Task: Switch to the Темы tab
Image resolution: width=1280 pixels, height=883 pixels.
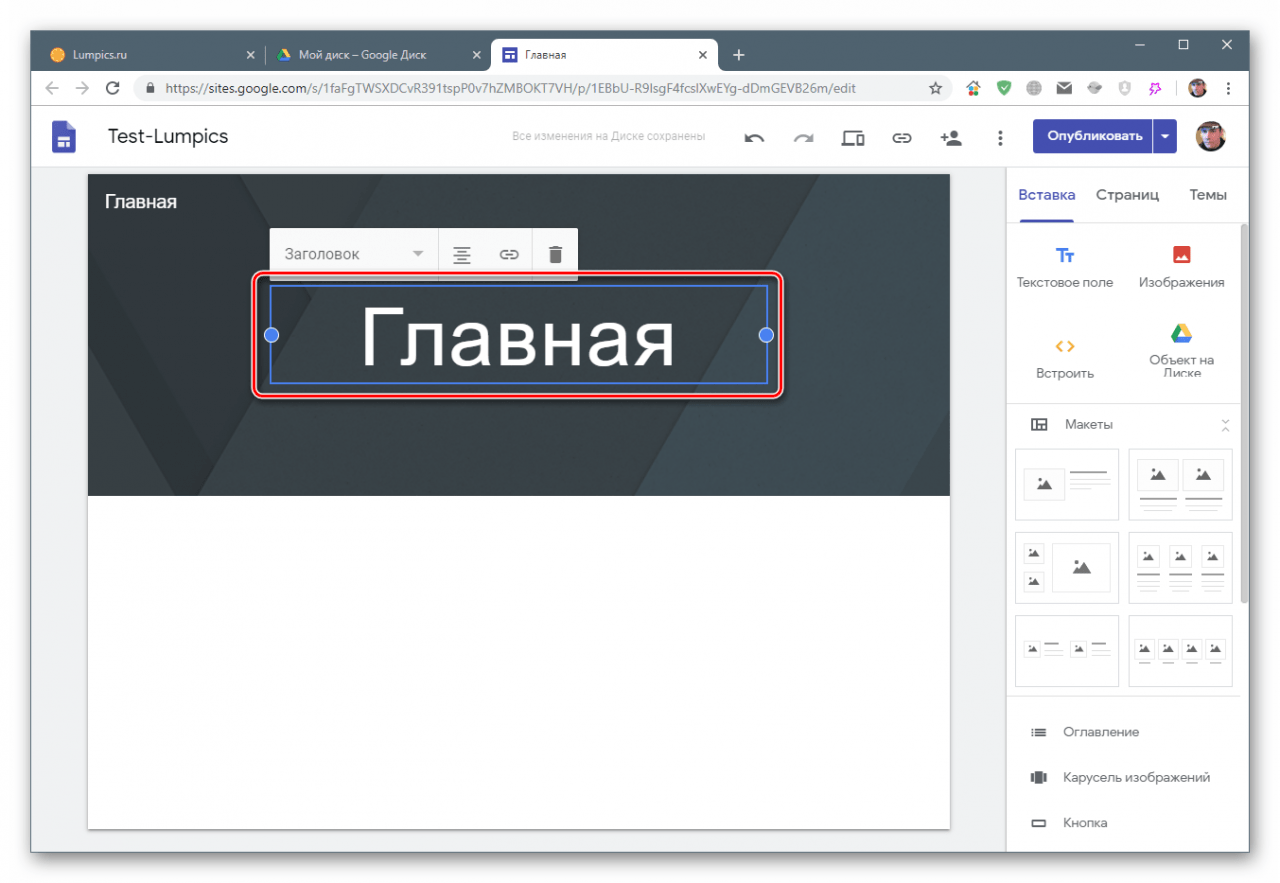Action: tap(1208, 195)
